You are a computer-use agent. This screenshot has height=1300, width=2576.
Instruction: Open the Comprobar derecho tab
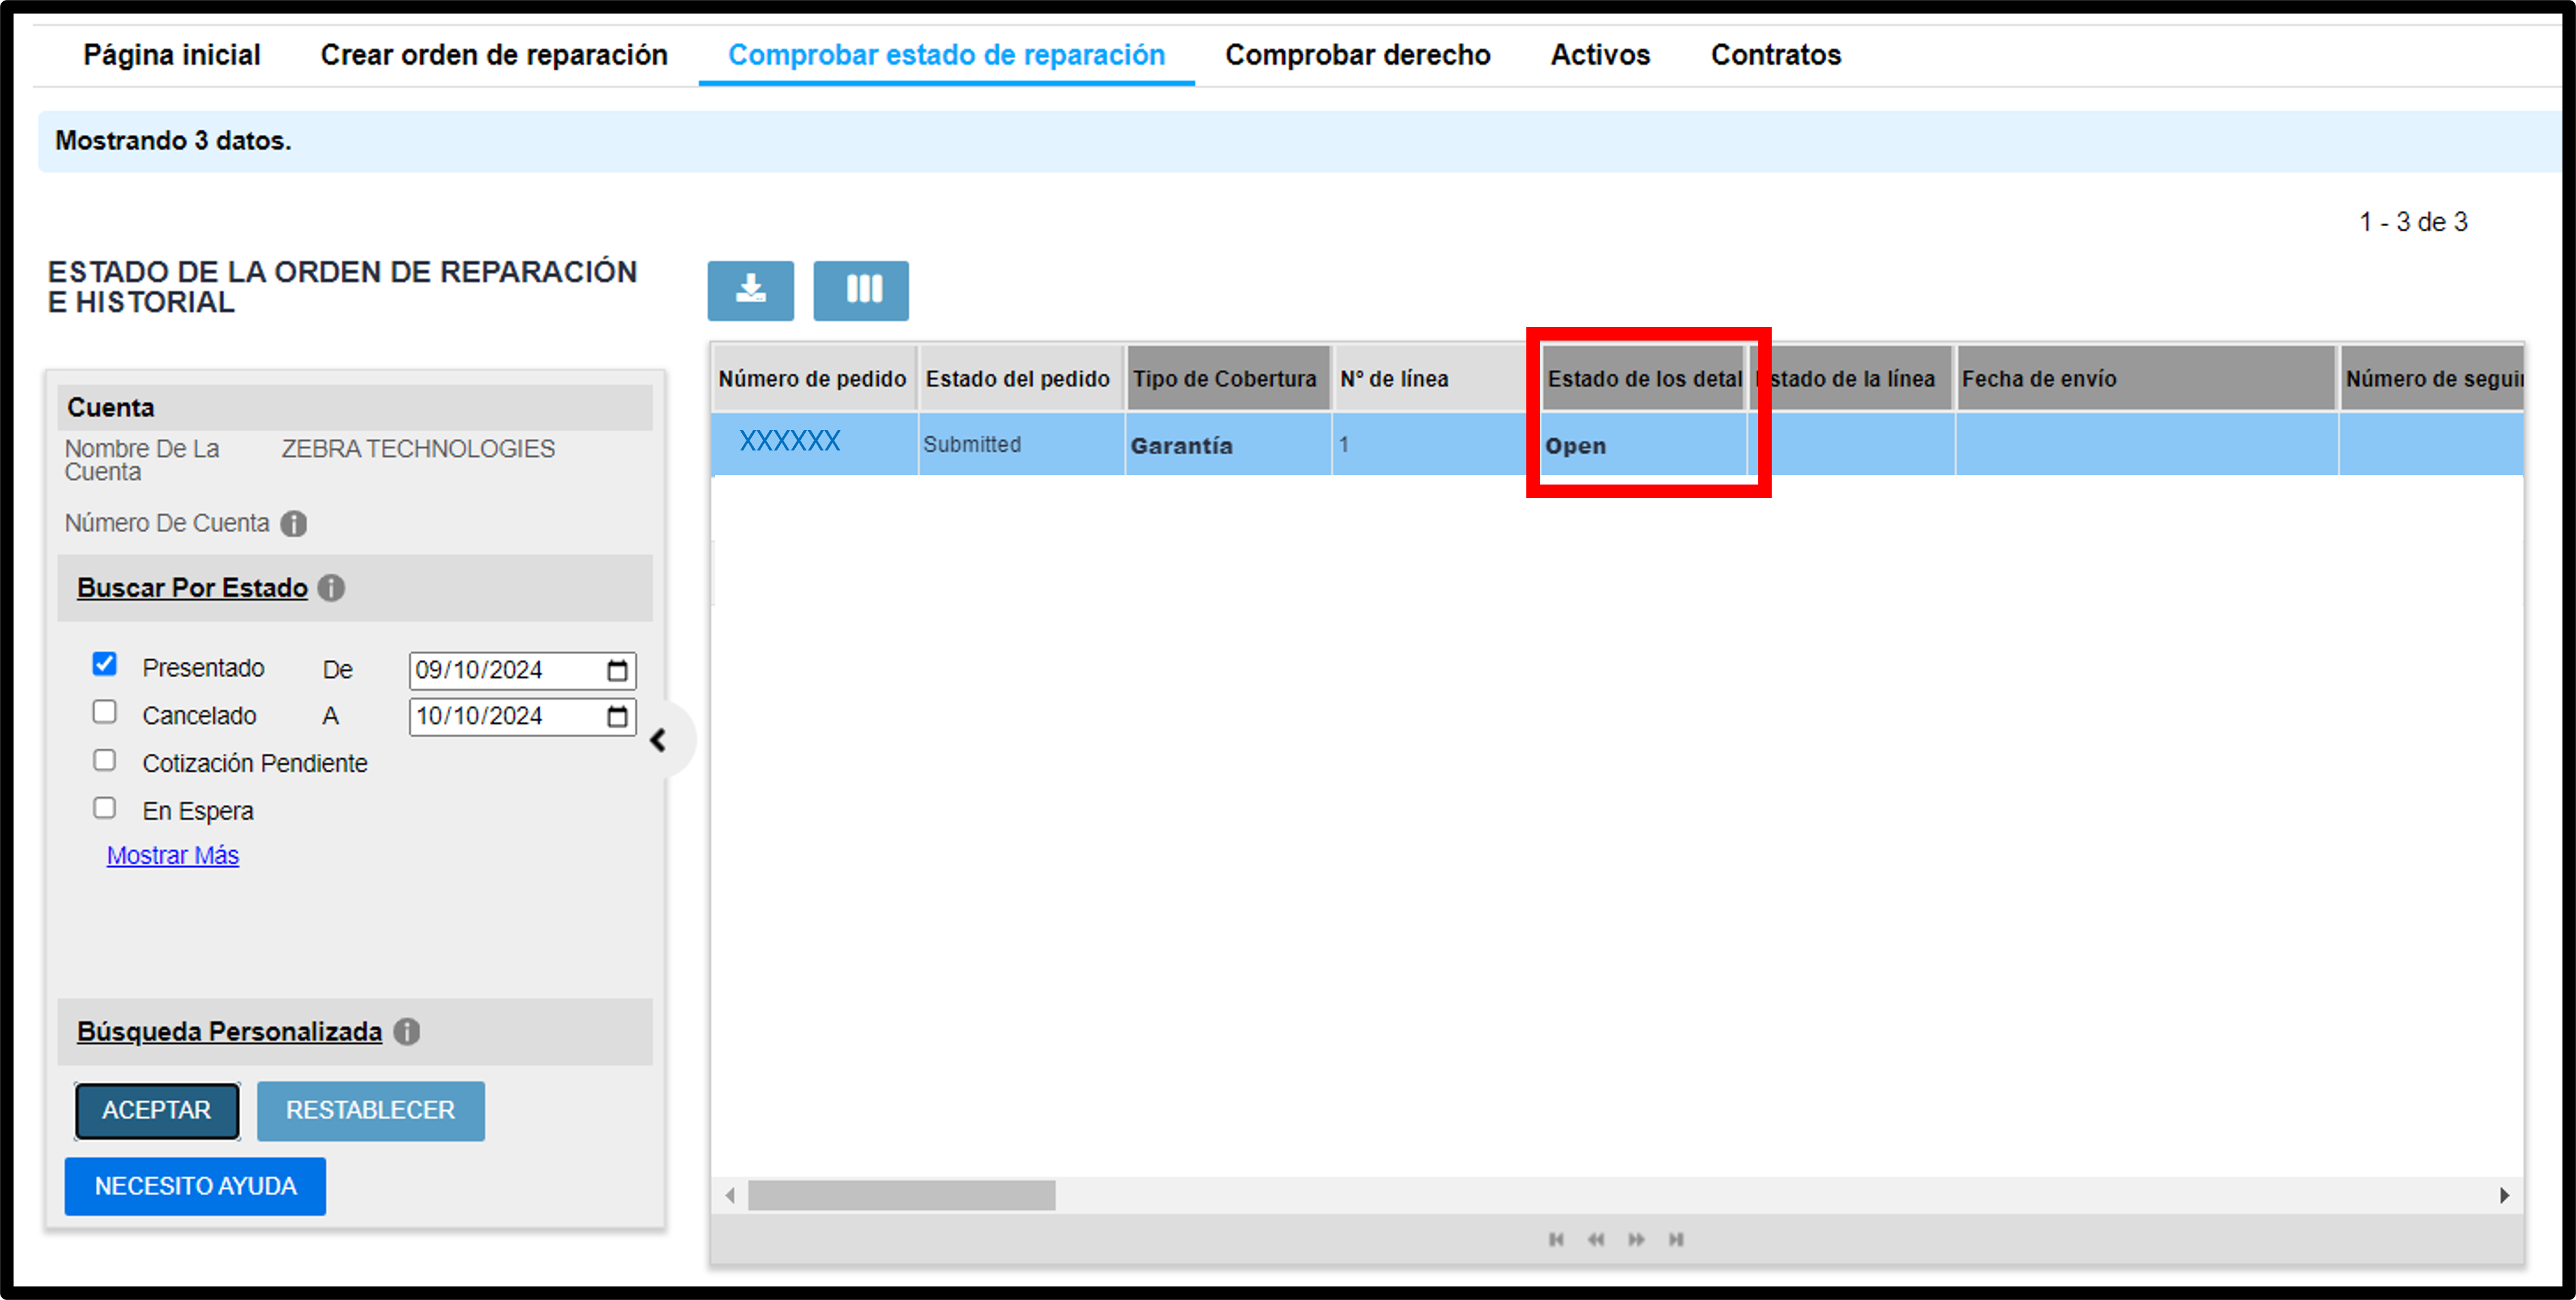1357,55
